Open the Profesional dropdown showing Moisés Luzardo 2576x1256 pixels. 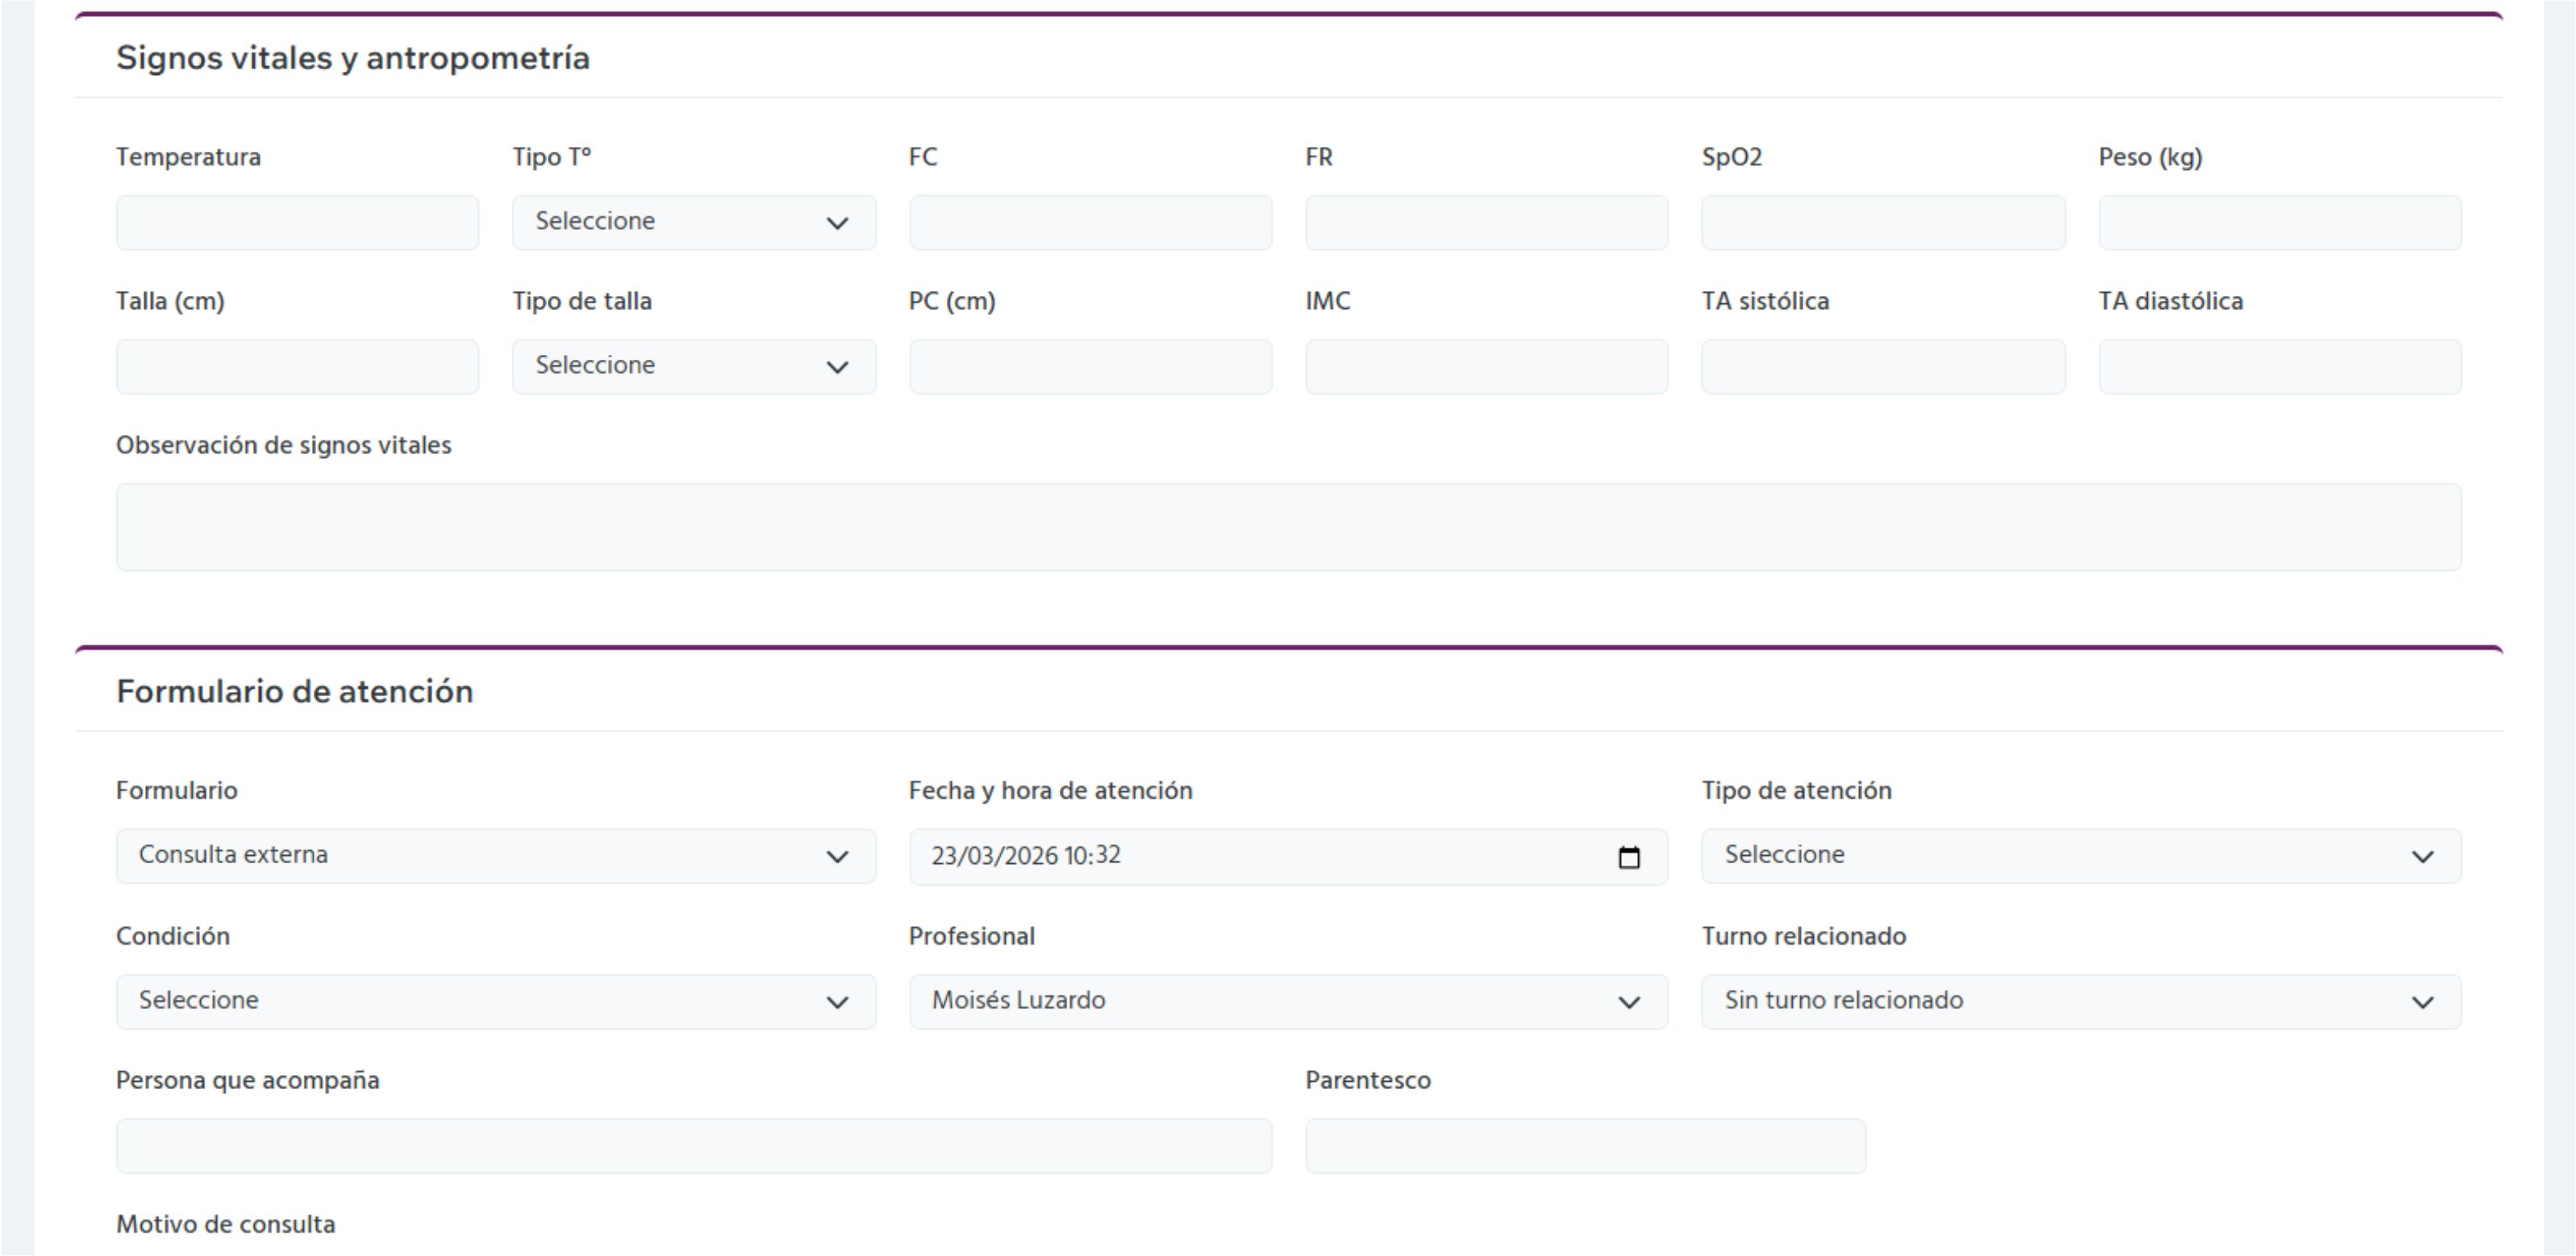[x=1288, y=1000]
